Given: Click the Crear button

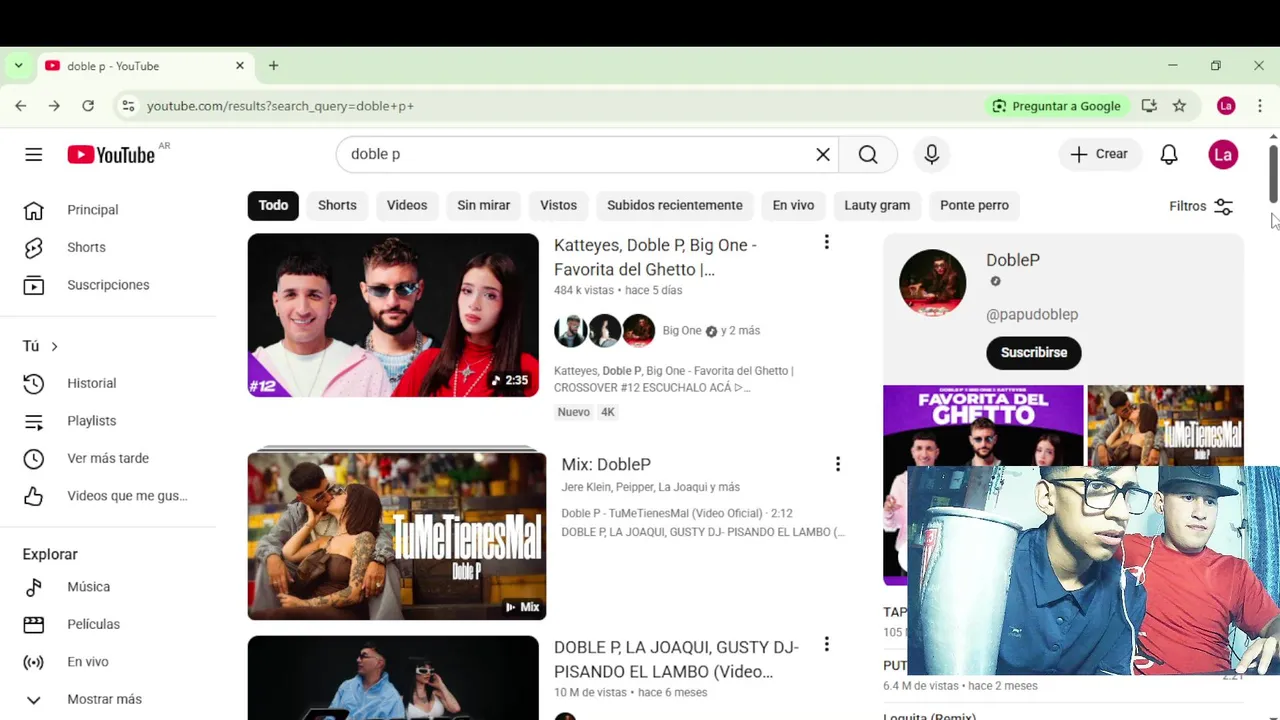Looking at the screenshot, I should pos(1099,154).
